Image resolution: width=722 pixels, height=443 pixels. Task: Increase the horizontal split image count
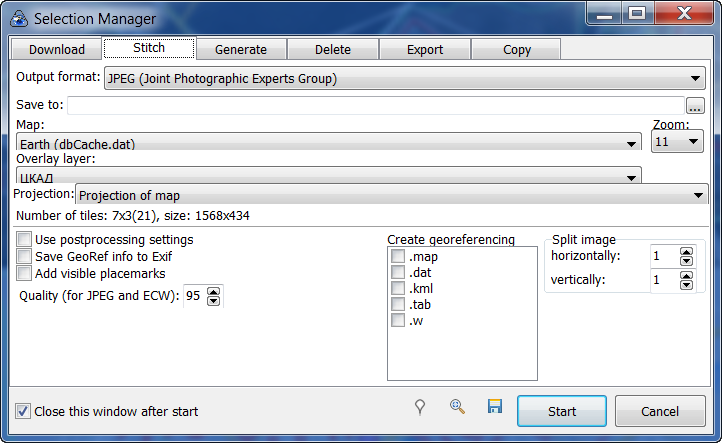pos(685,252)
